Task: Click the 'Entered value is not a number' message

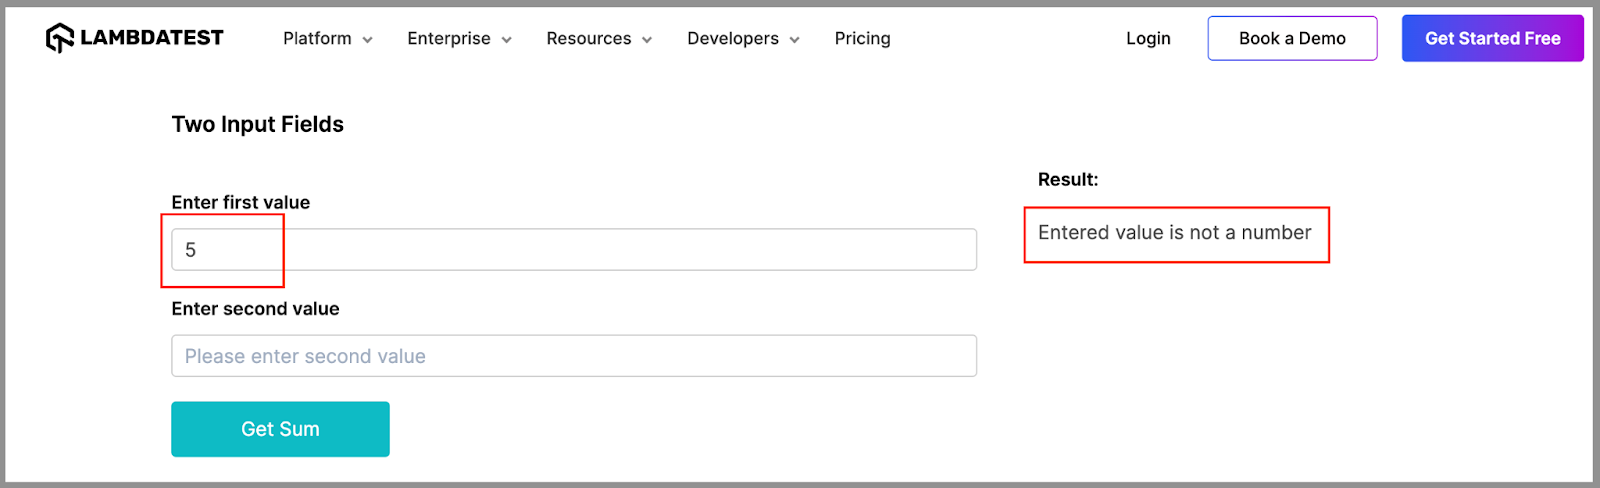Action: [1174, 233]
